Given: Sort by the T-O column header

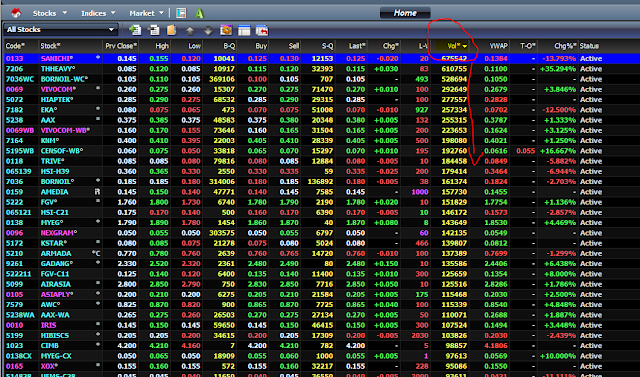Looking at the screenshot, I should tap(527, 46).
